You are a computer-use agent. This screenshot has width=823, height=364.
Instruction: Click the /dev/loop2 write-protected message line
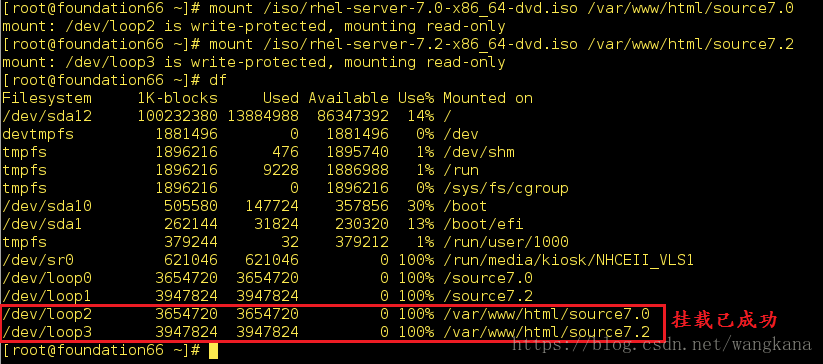[254, 26]
